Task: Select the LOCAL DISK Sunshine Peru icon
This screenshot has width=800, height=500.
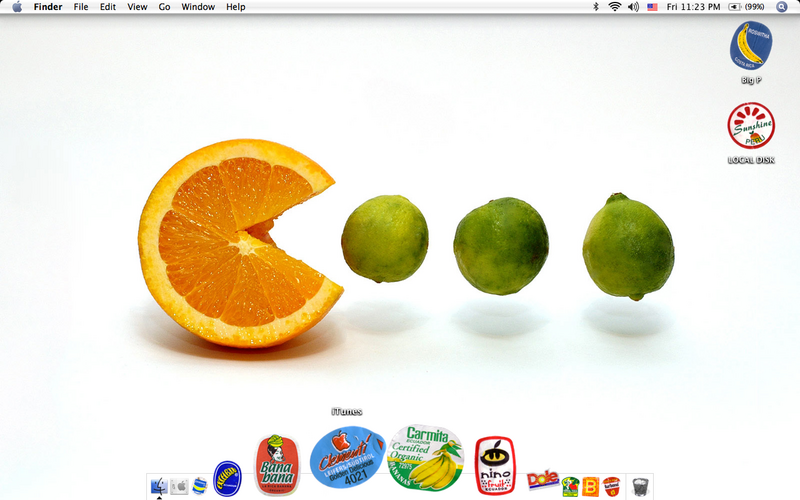Action: [x=751, y=126]
